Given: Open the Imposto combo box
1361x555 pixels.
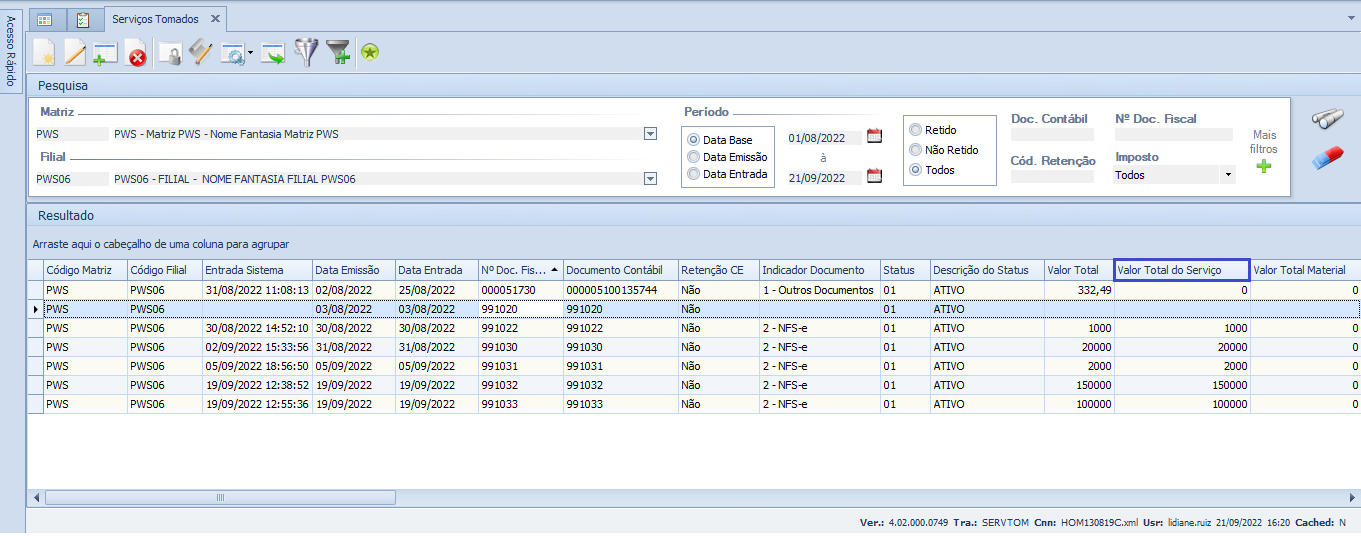Looking at the screenshot, I should (1228, 175).
